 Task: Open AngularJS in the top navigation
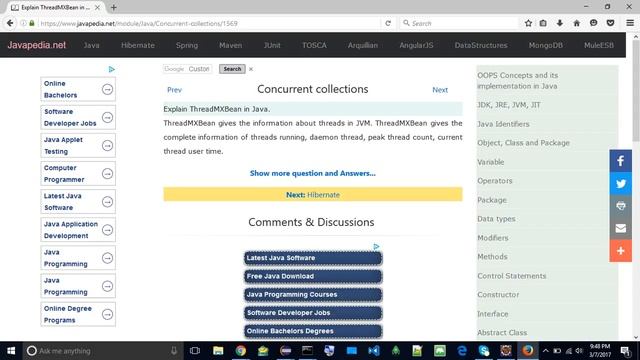click(x=416, y=45)
